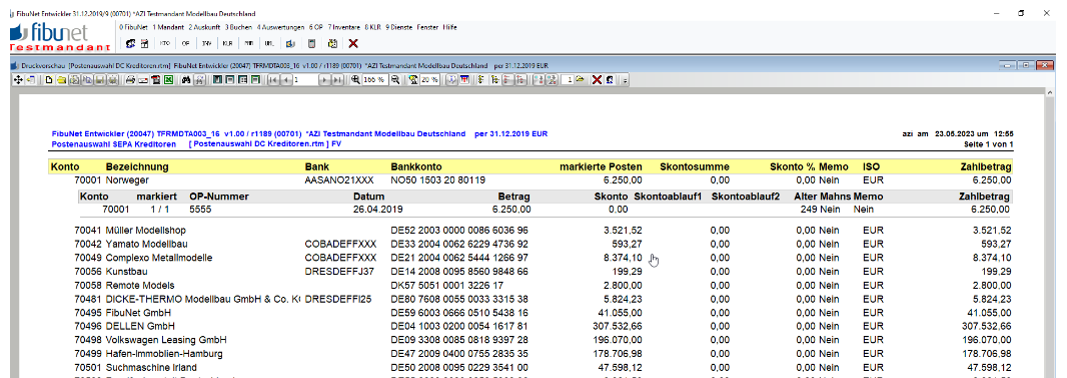The width and height of the screenshot is (1067, 378).
Task: Click the date 26.04.2019
Action: pos(378,210)
